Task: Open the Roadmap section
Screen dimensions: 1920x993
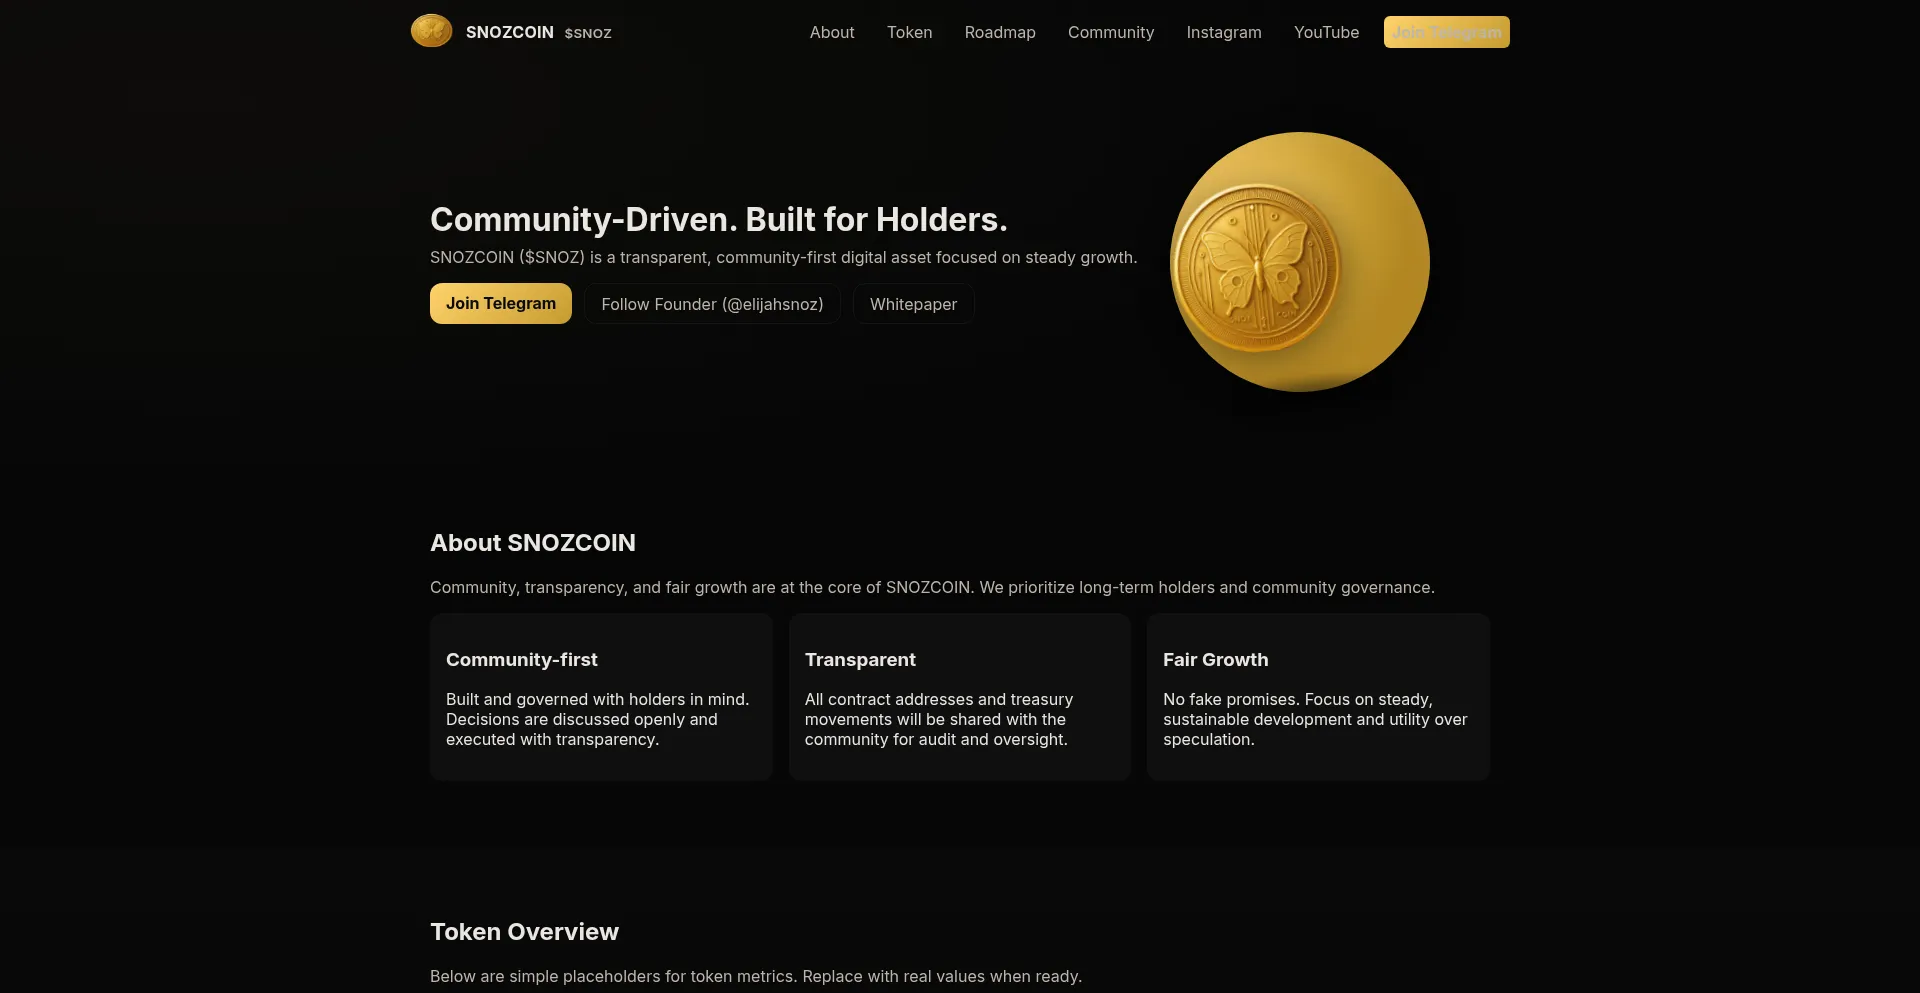Action: click(1000, 32)
